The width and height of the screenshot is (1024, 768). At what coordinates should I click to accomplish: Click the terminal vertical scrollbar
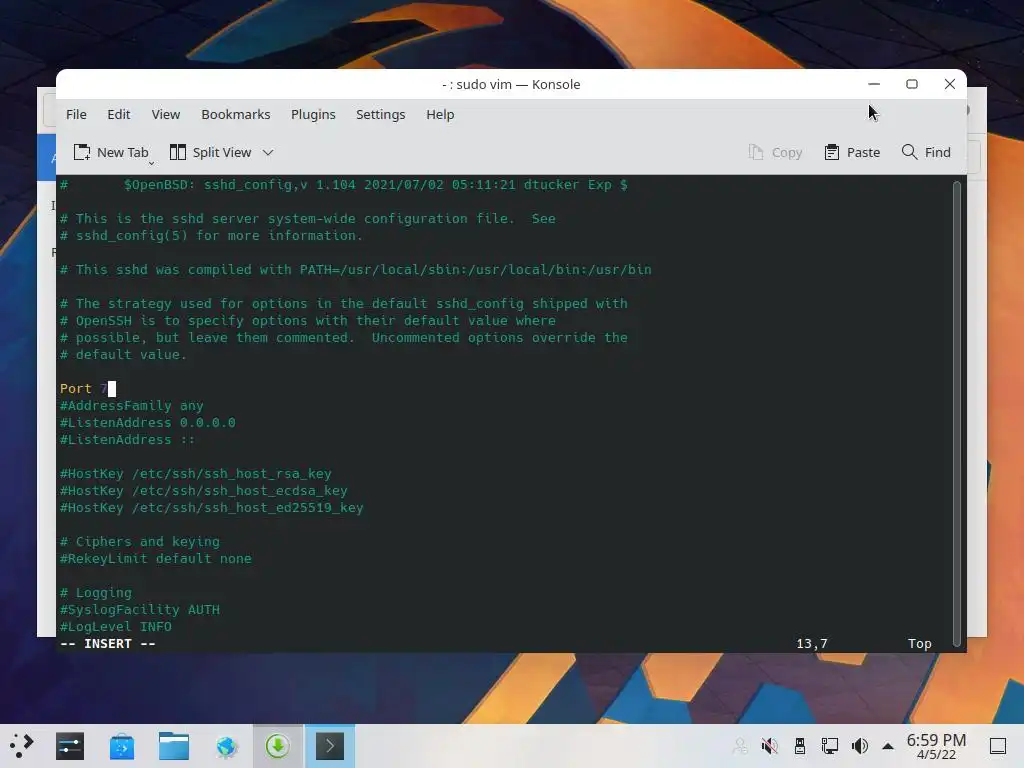pyautogui.click(x=957, y=413)
